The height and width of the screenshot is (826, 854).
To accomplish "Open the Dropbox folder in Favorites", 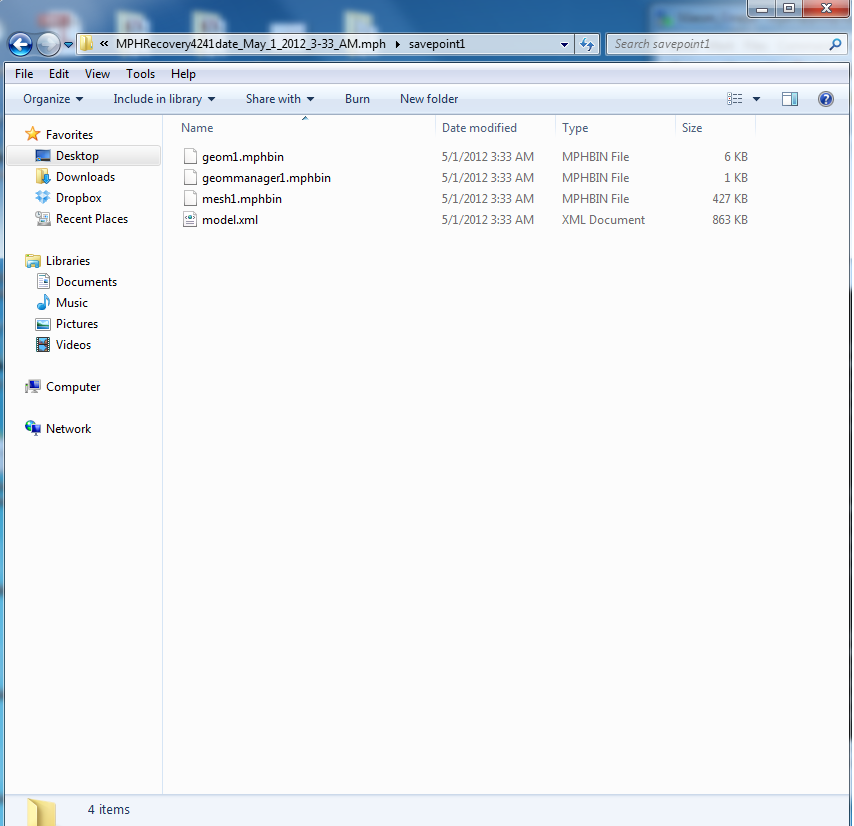I will 78,198.
